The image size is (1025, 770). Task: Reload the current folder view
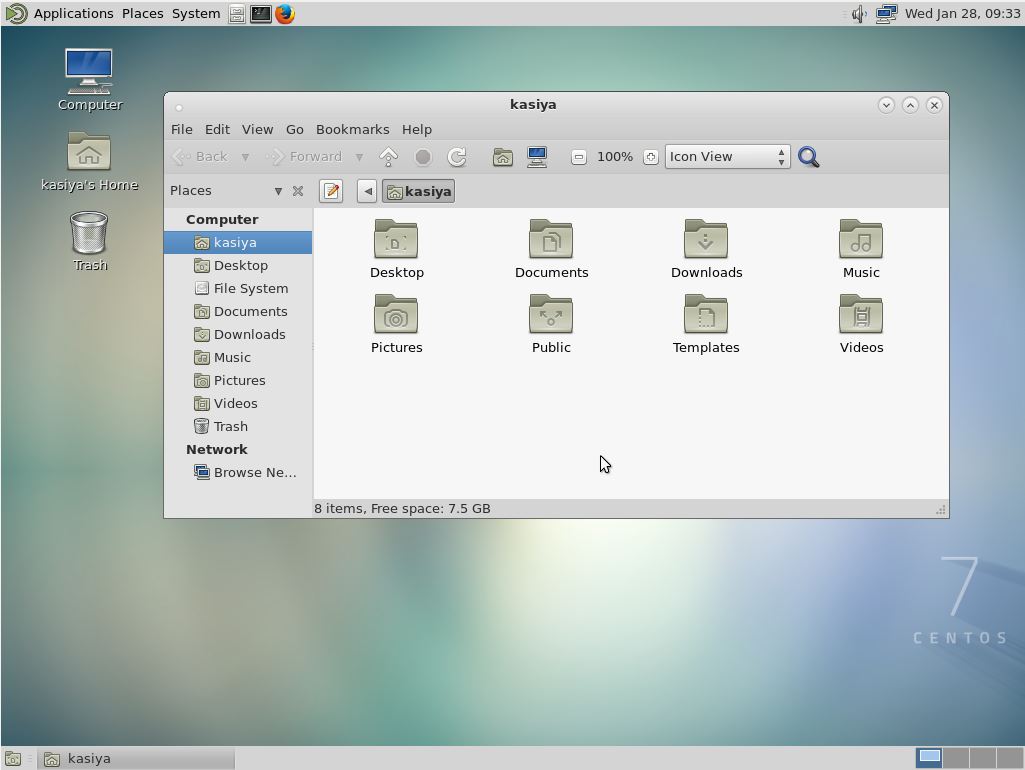pos(458,156)
